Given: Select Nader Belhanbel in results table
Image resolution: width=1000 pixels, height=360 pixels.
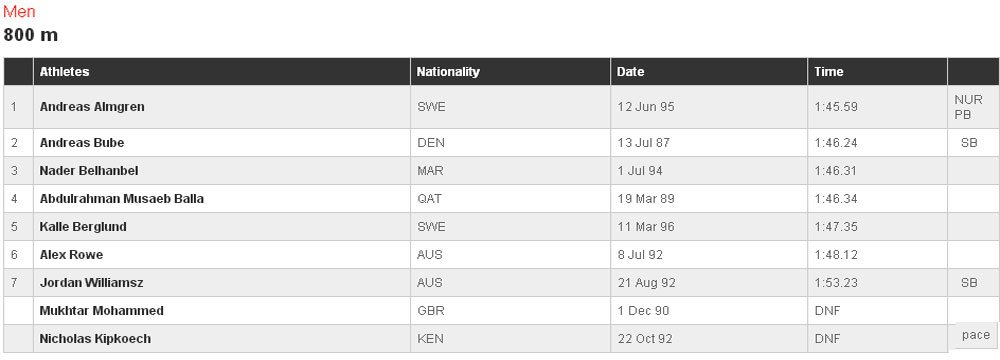Looking at the screenshot, I should click(89, 170).
